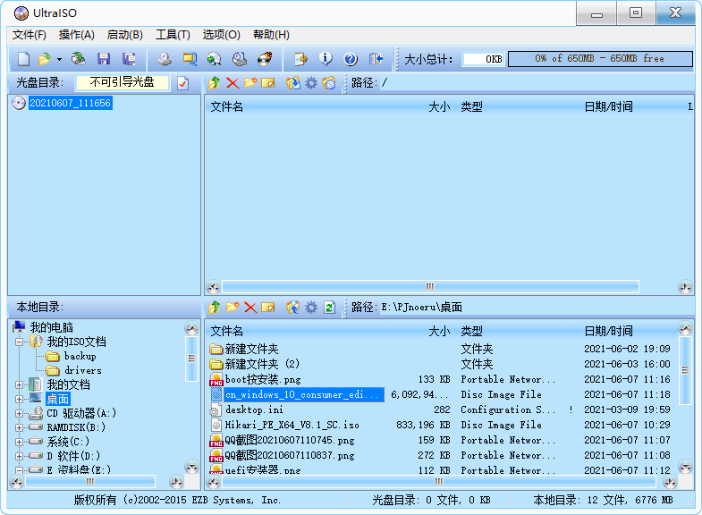This screenshot has height=515, width=702.
Task: Click the Make CD/DVD image icon
Action: pos(164,59)
